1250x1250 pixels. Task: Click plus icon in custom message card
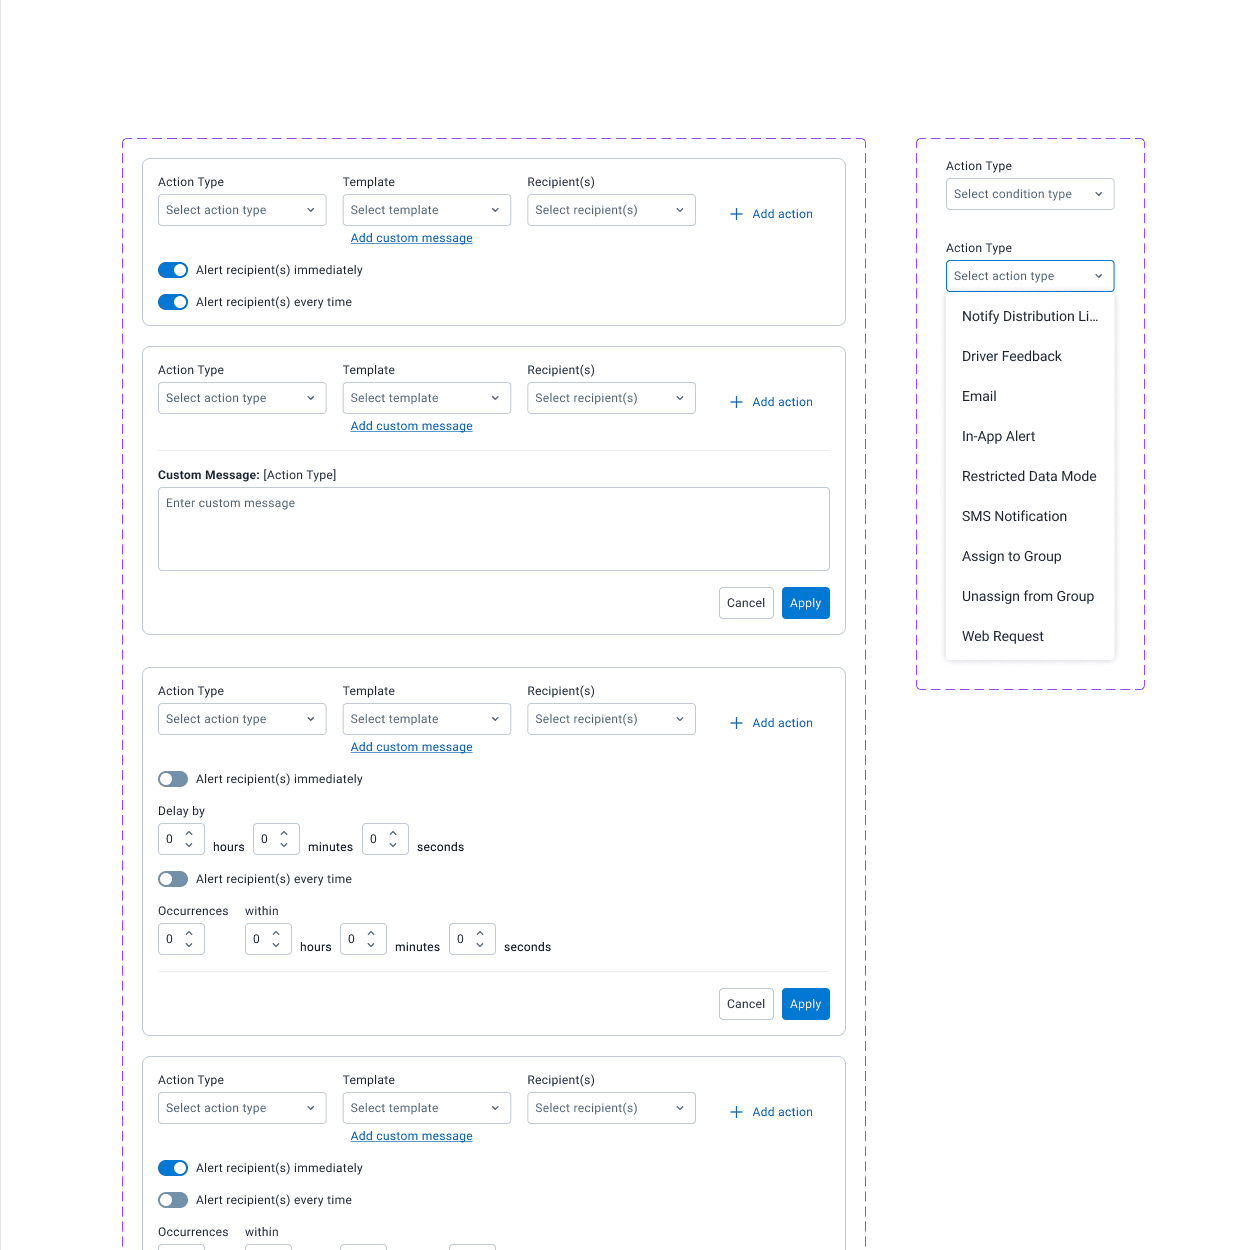pos(736,402)
